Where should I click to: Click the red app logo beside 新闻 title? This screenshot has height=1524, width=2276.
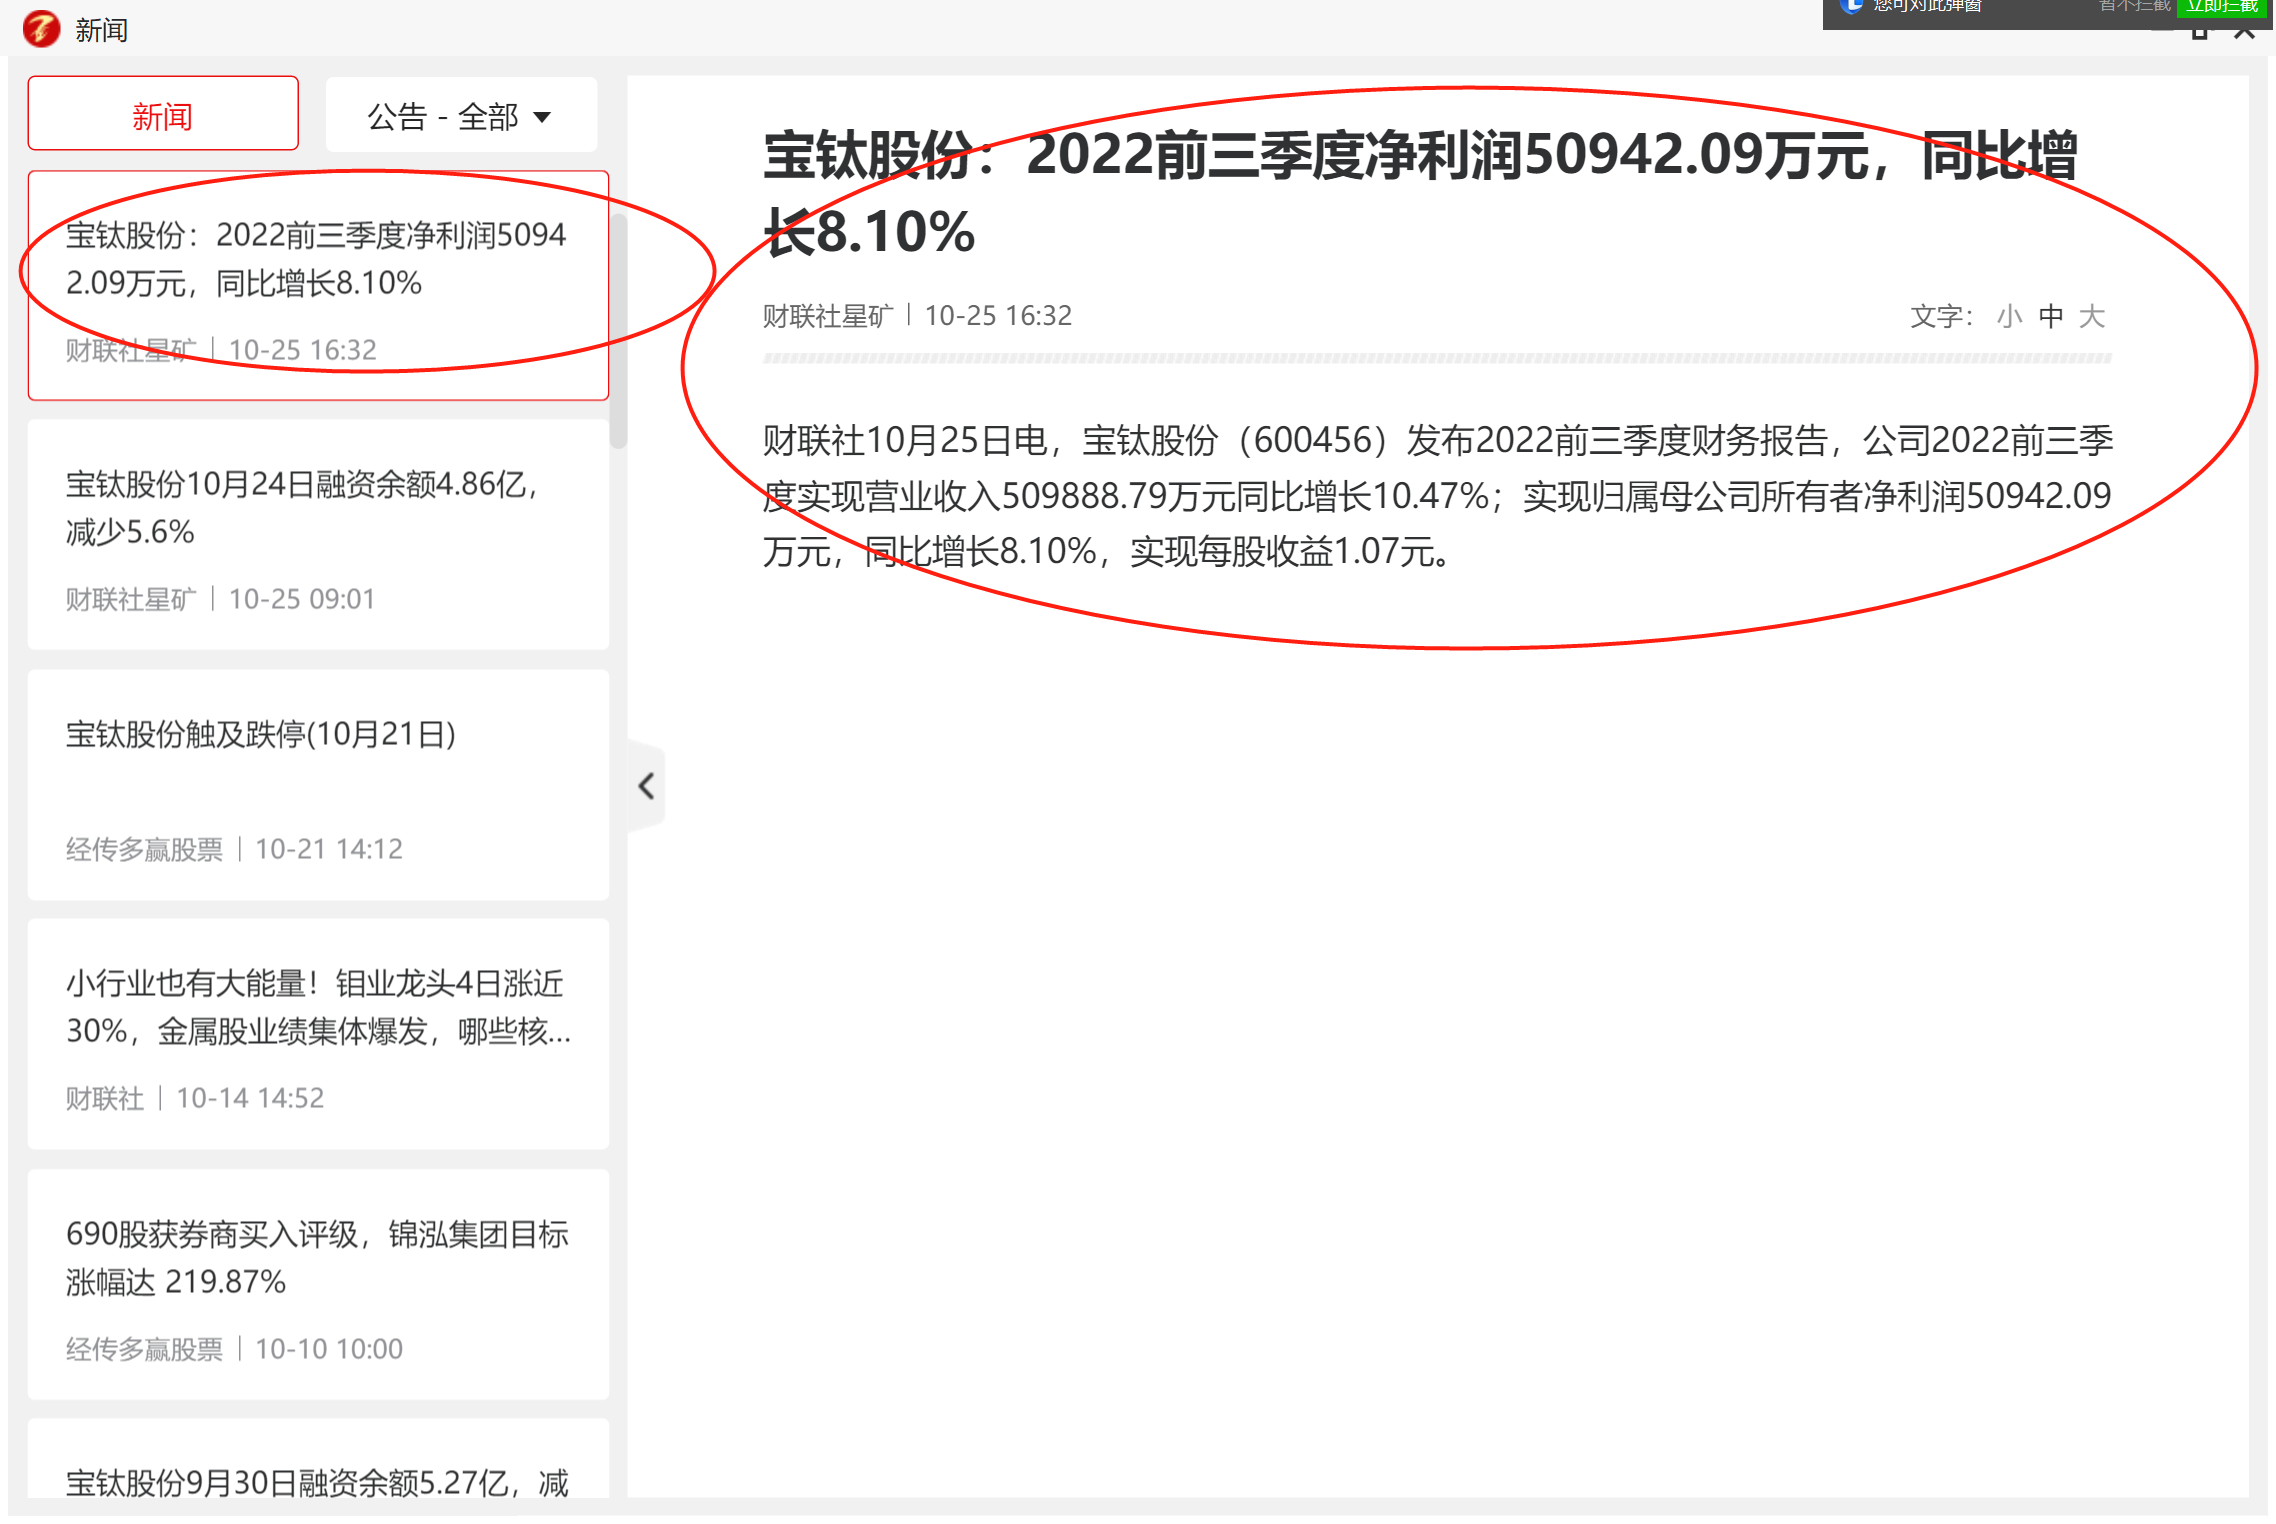pyautogui.click(x=41, y=29)
